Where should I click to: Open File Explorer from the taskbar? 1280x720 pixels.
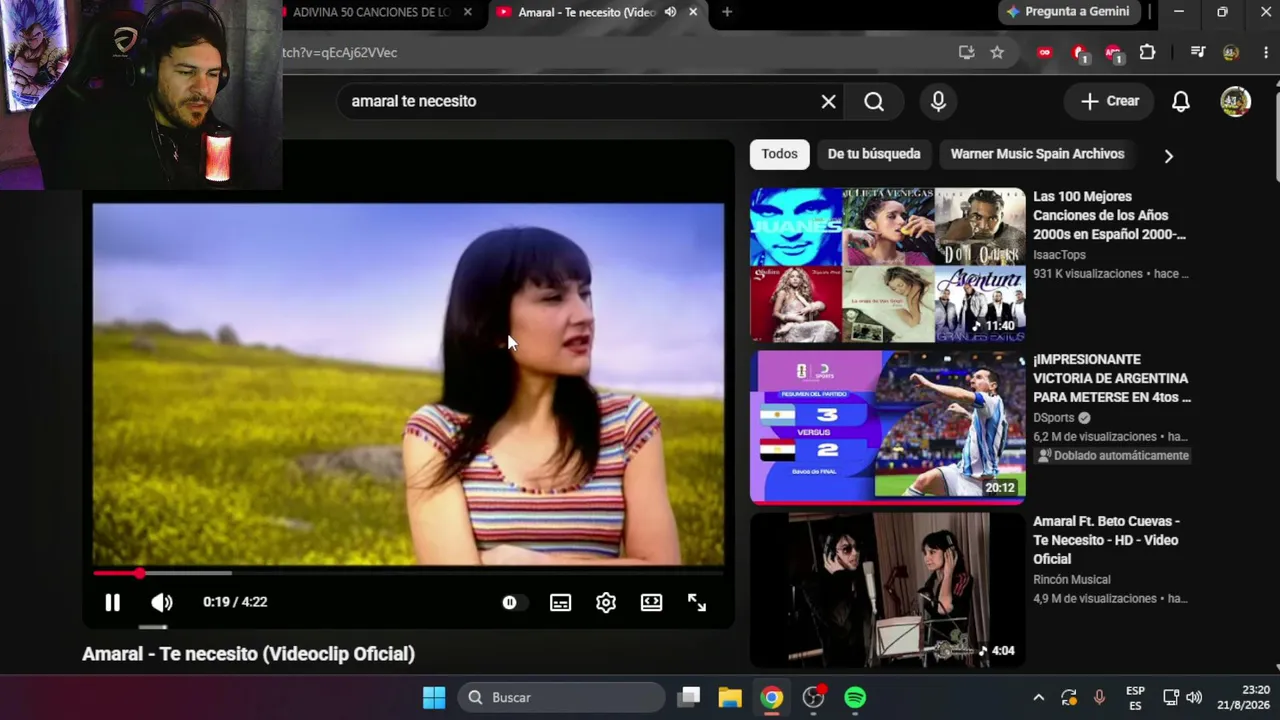(x=729, y=697)
